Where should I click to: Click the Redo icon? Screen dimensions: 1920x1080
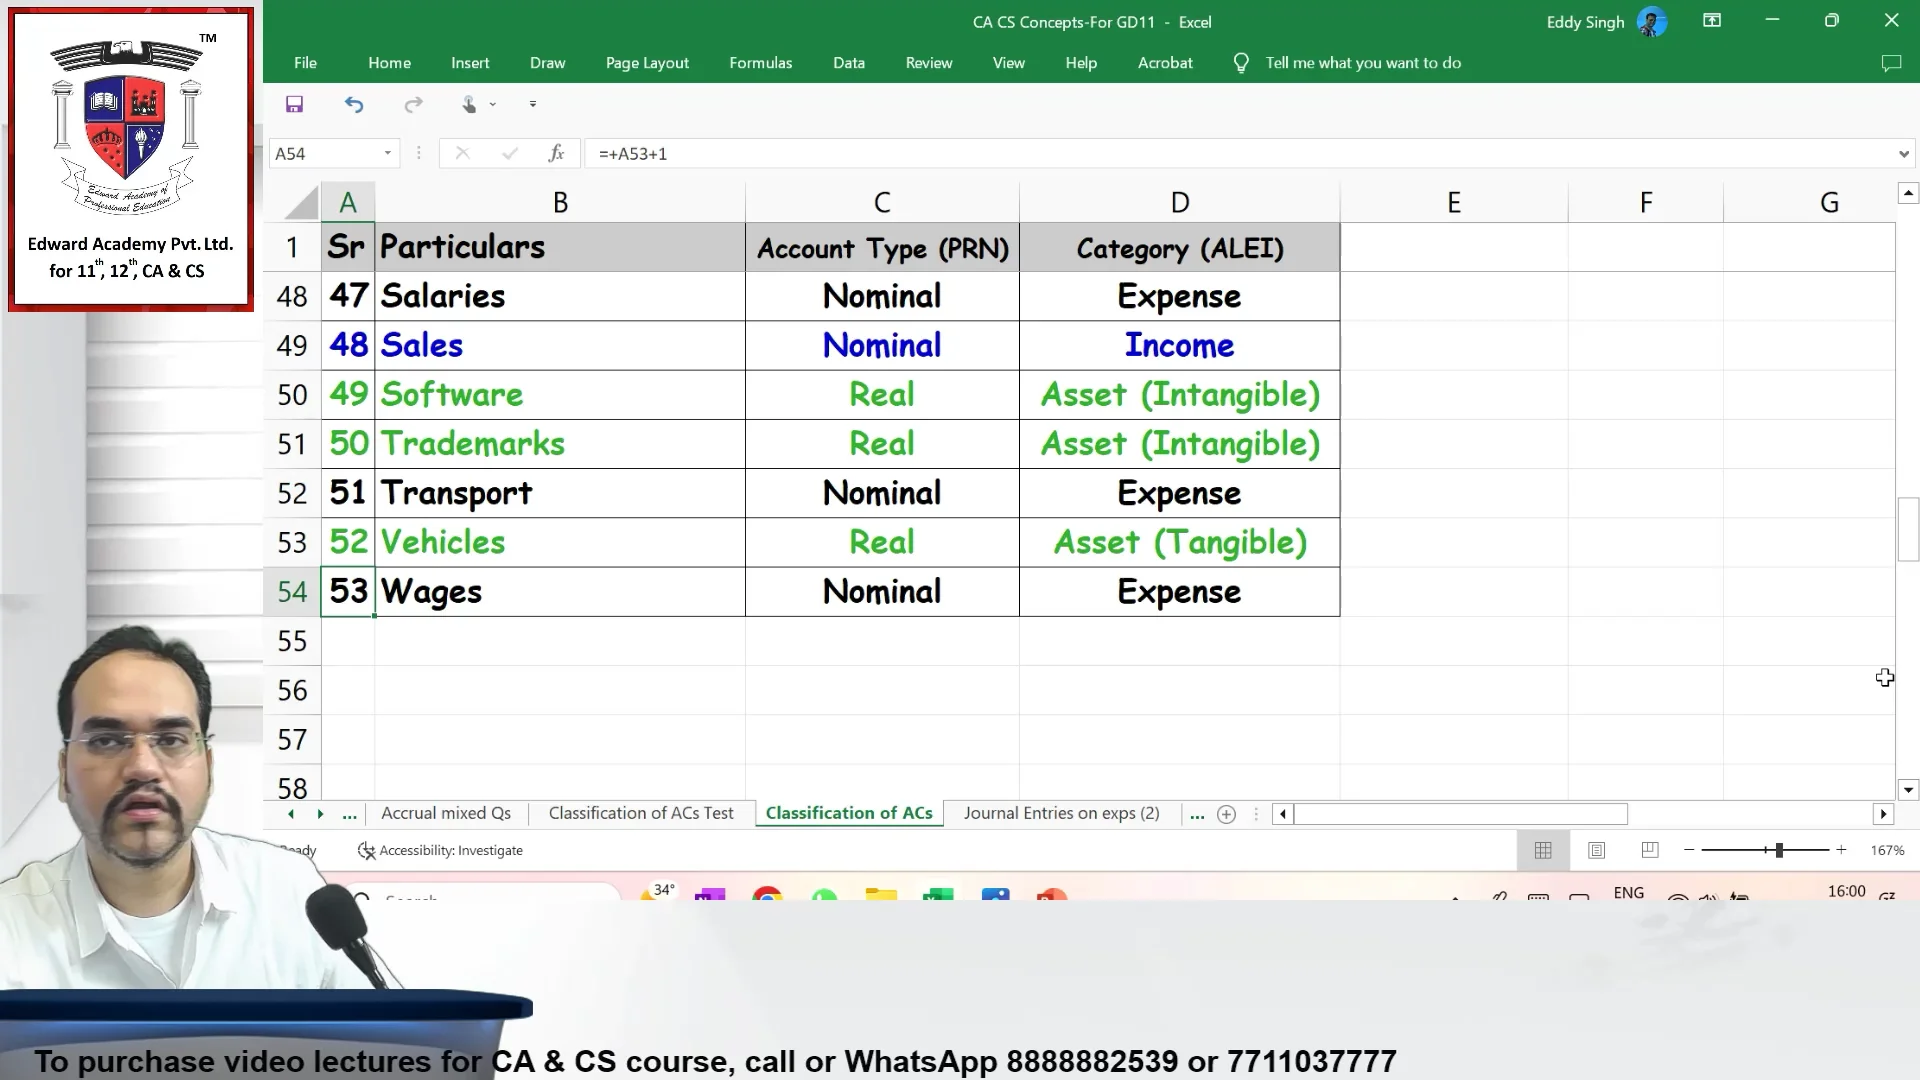click(414, 104)
